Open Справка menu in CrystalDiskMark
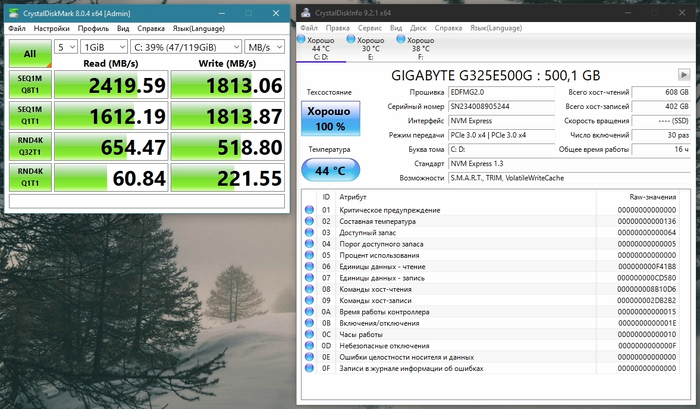Image resolution: width=700 pixels, height=409 pixels. (150, 29)
